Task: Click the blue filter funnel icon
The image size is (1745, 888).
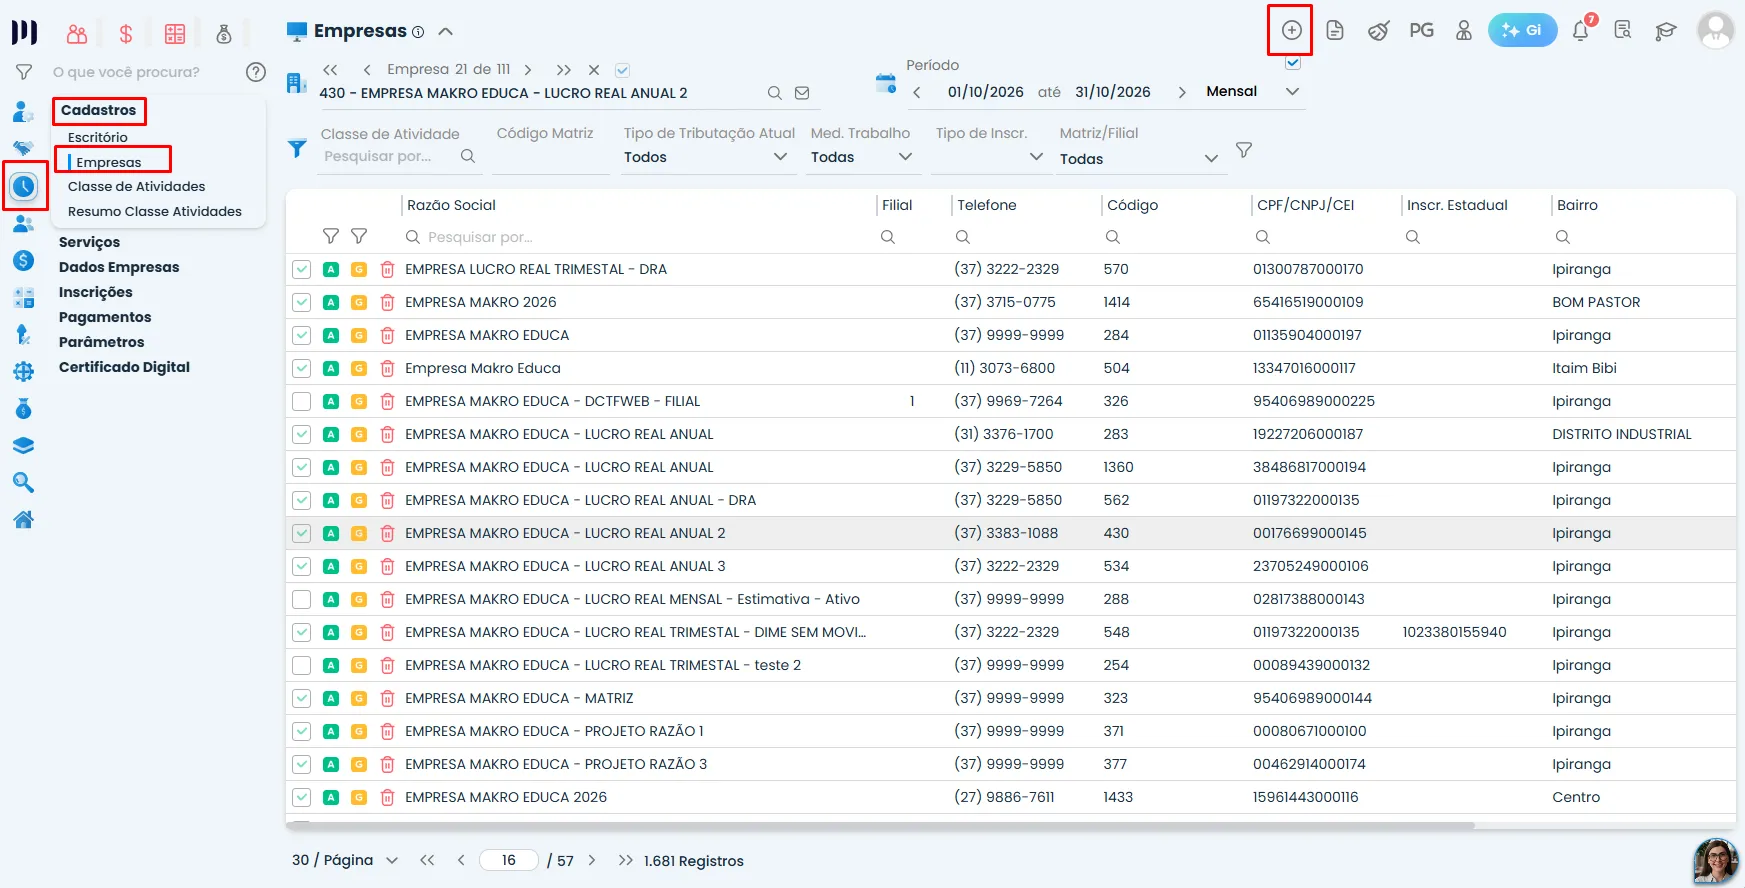Action: 297,149
